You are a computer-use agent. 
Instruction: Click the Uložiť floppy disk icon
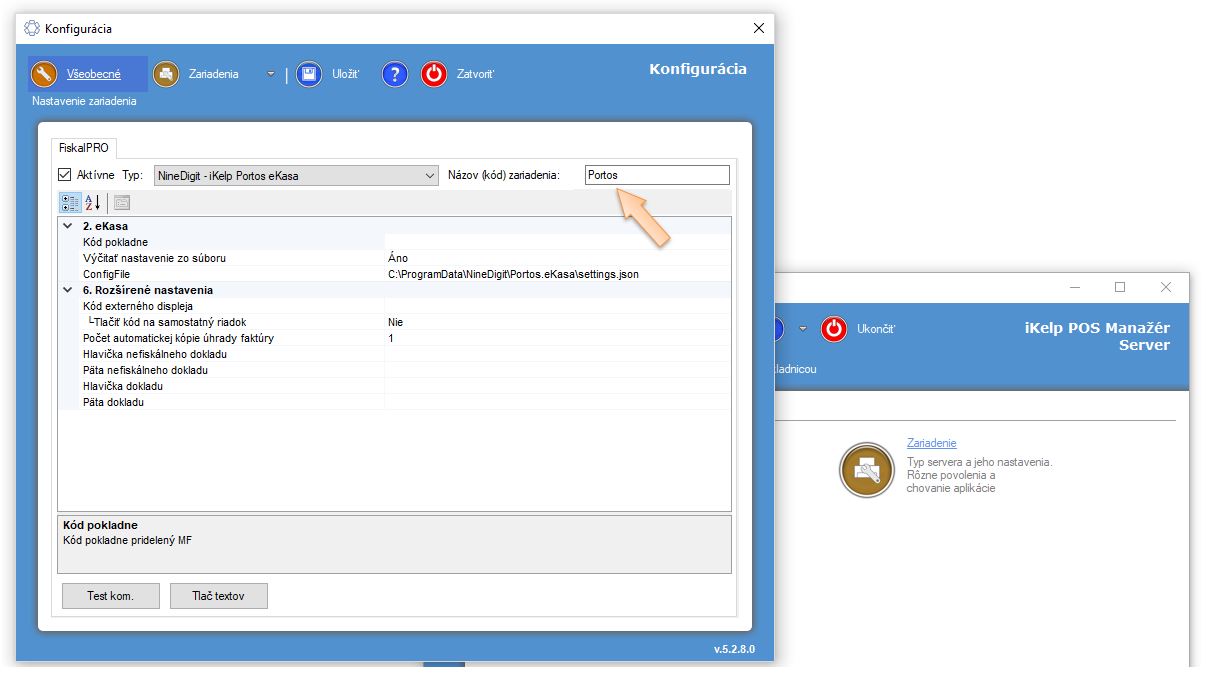point(309,74)
